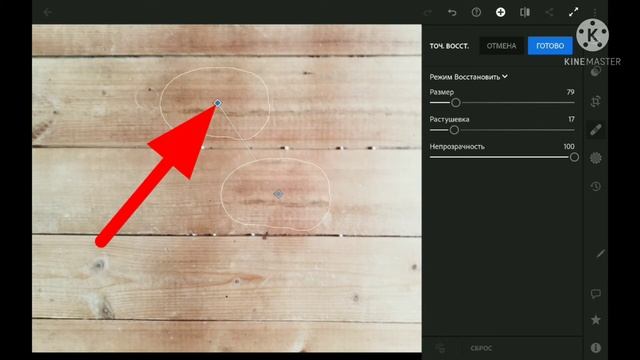Image resolution: width=640 pixels, height=360 pixels.
Task: Expand the Режим Восстановить dropdown
Action: click(468, 77)
